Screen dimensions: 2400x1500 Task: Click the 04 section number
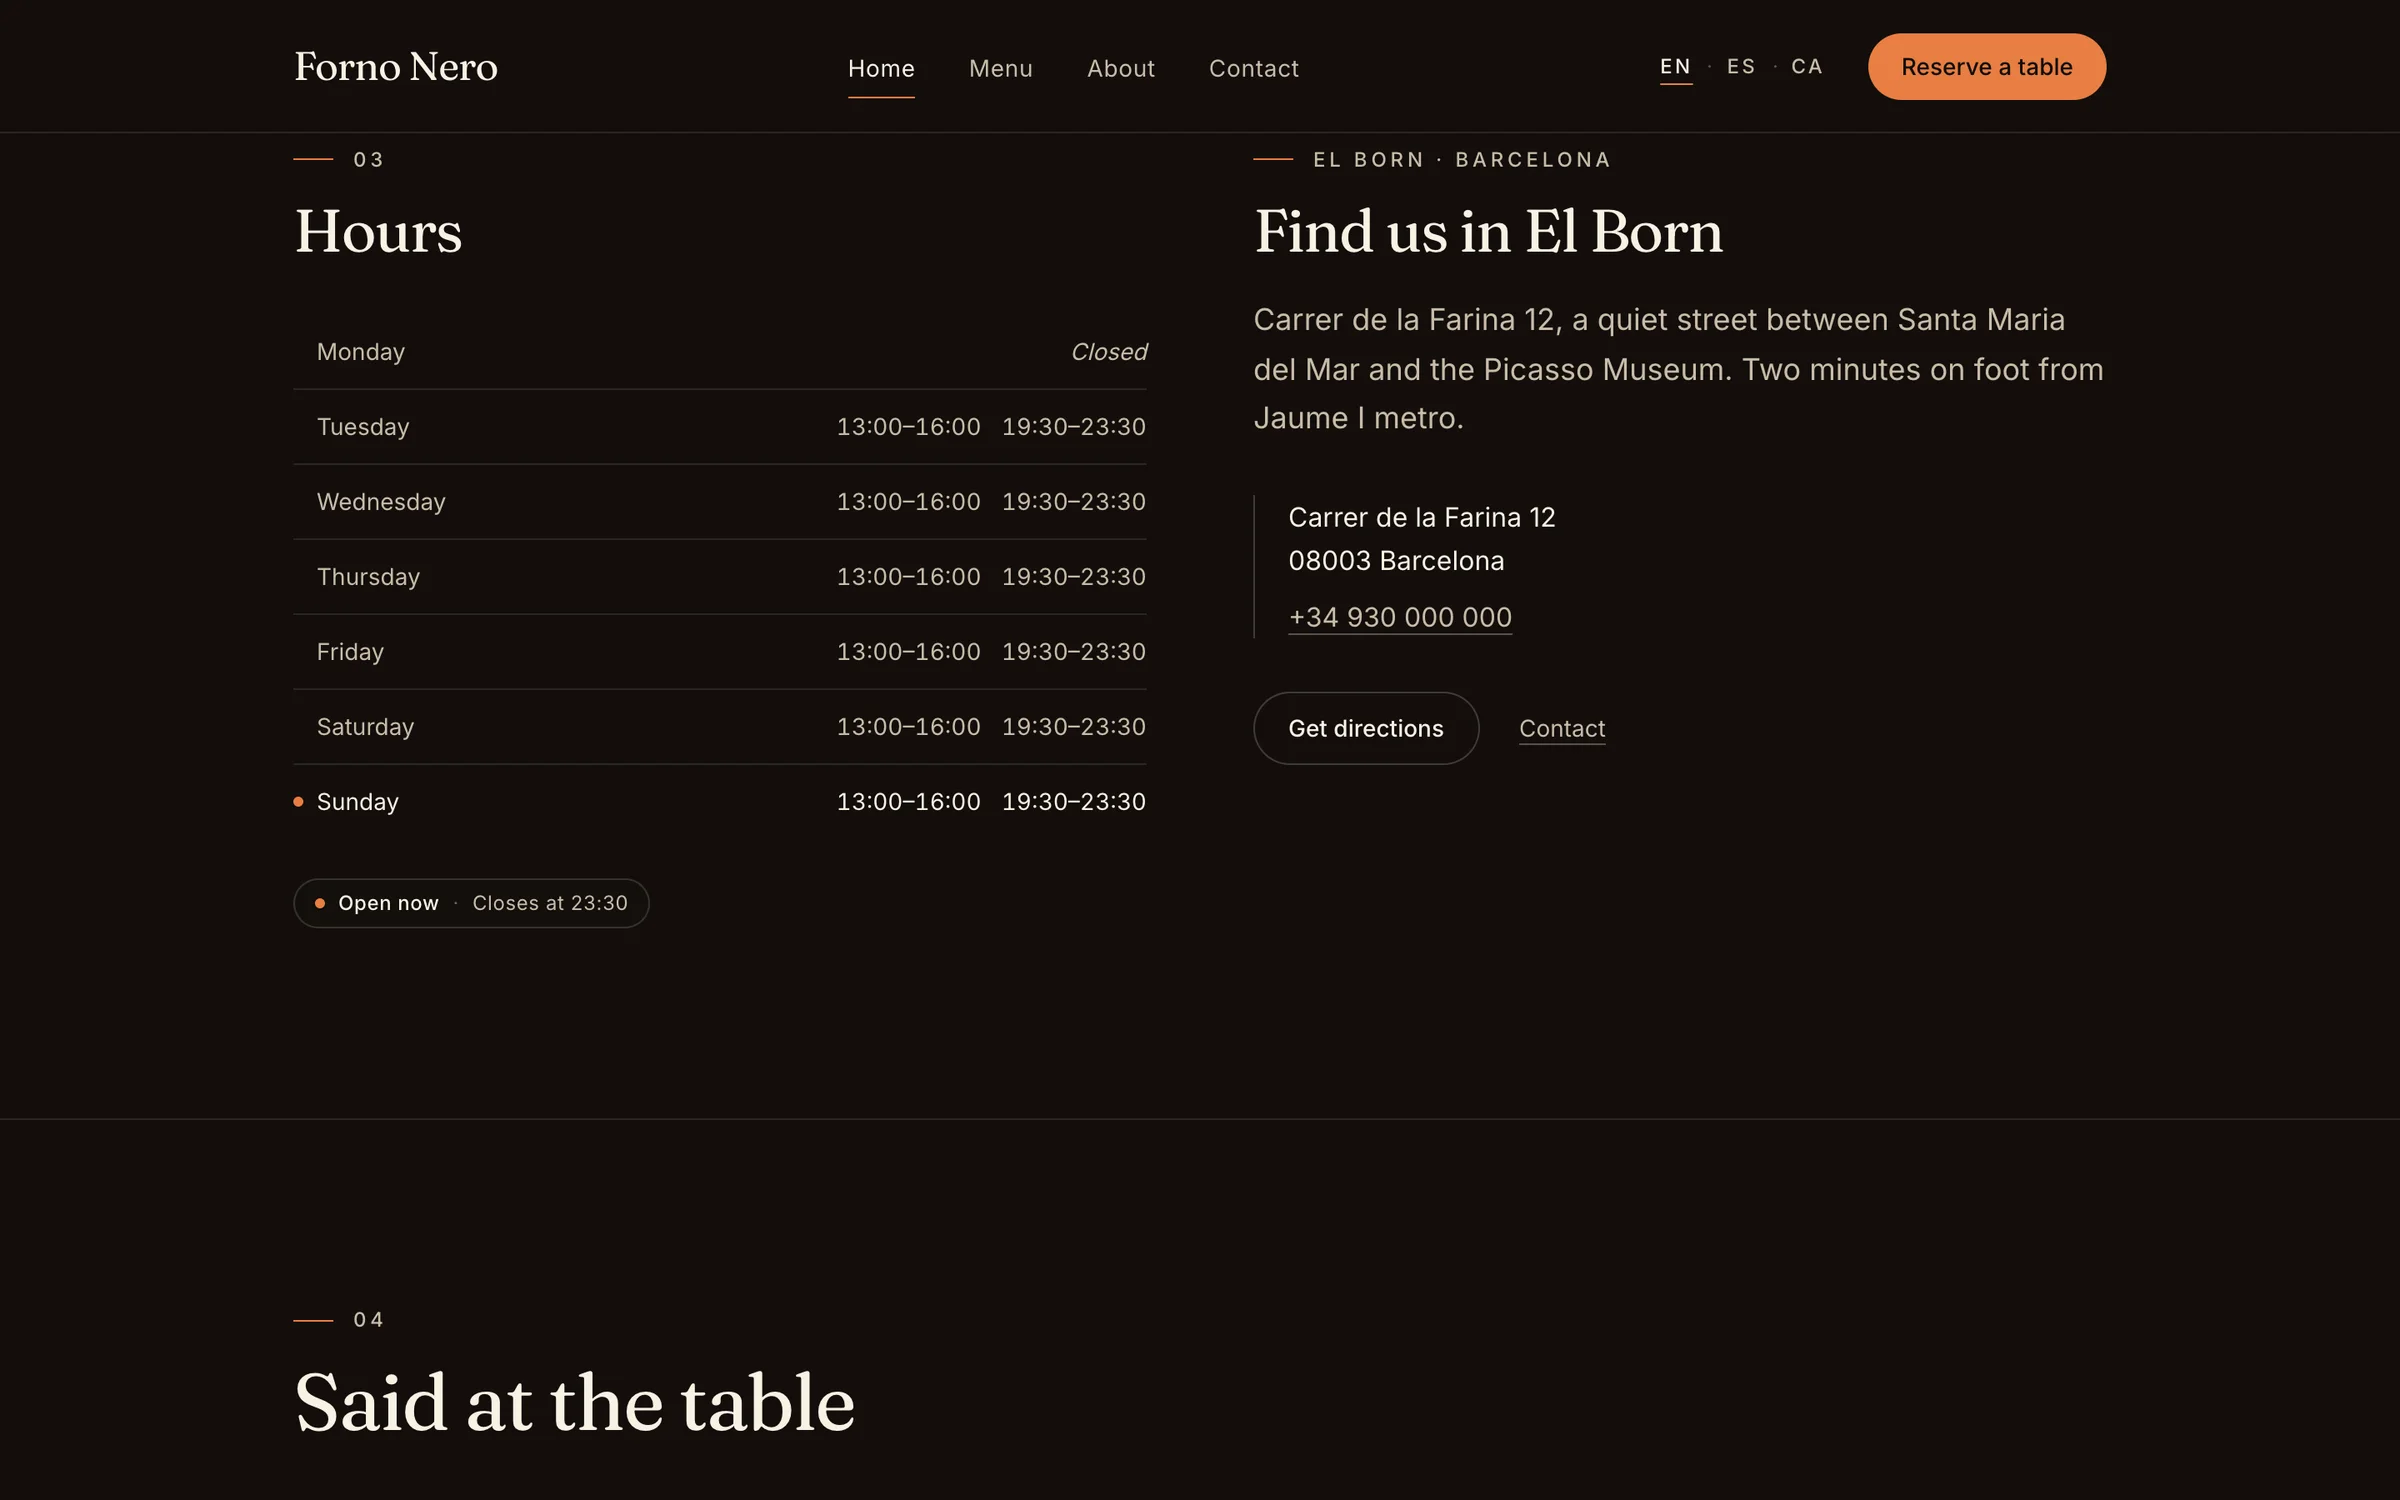(x=368, y=1320)
